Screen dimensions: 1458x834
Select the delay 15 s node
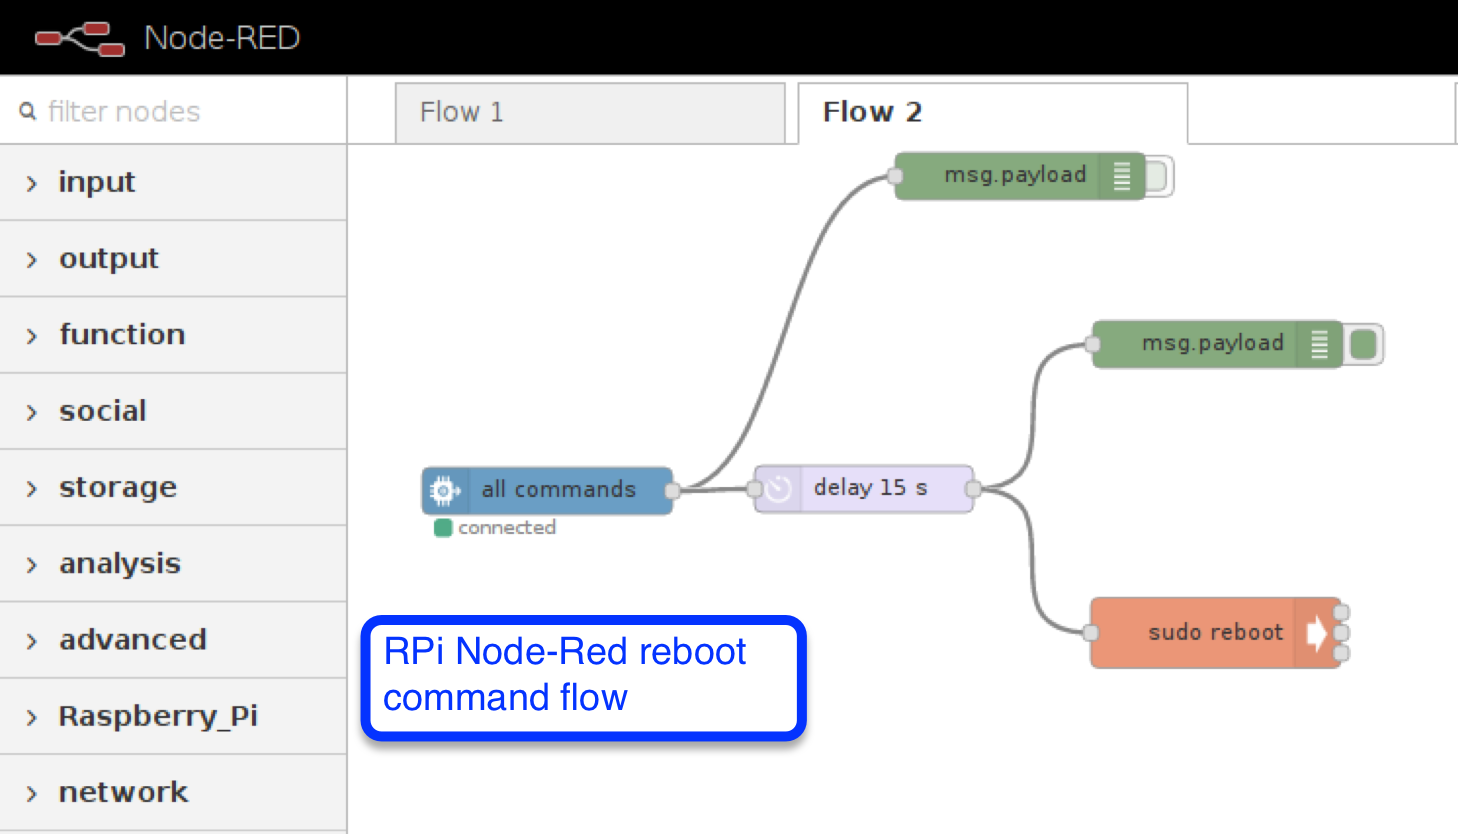(864, 489)
